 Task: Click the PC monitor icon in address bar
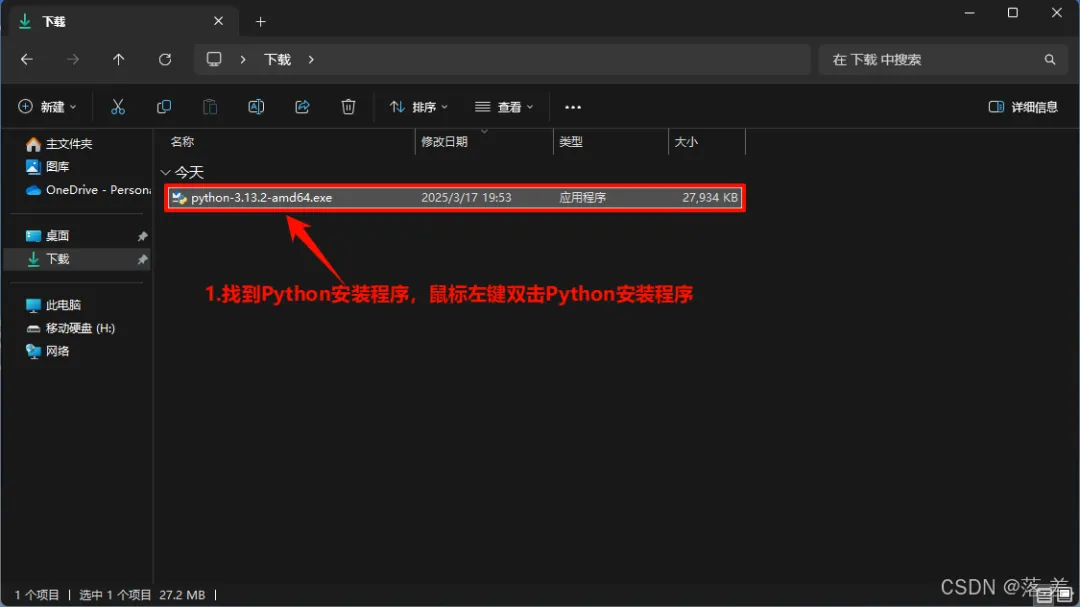point(214,59)
